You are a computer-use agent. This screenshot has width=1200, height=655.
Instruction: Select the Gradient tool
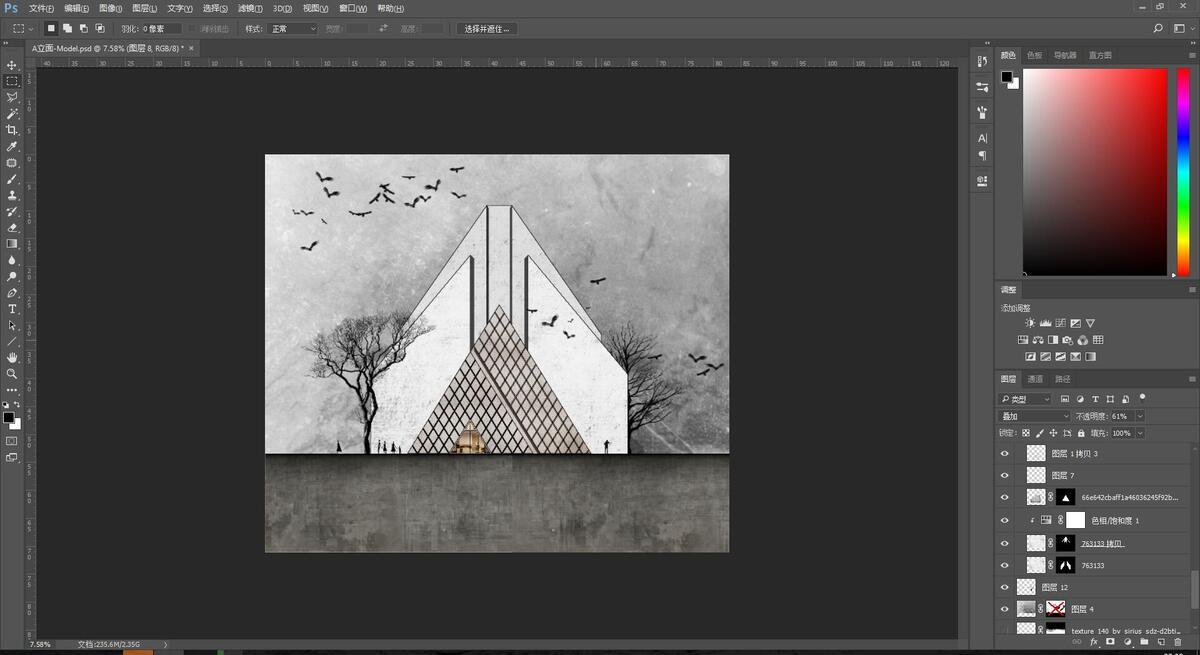pyautogui.click(x=12, y=244)
